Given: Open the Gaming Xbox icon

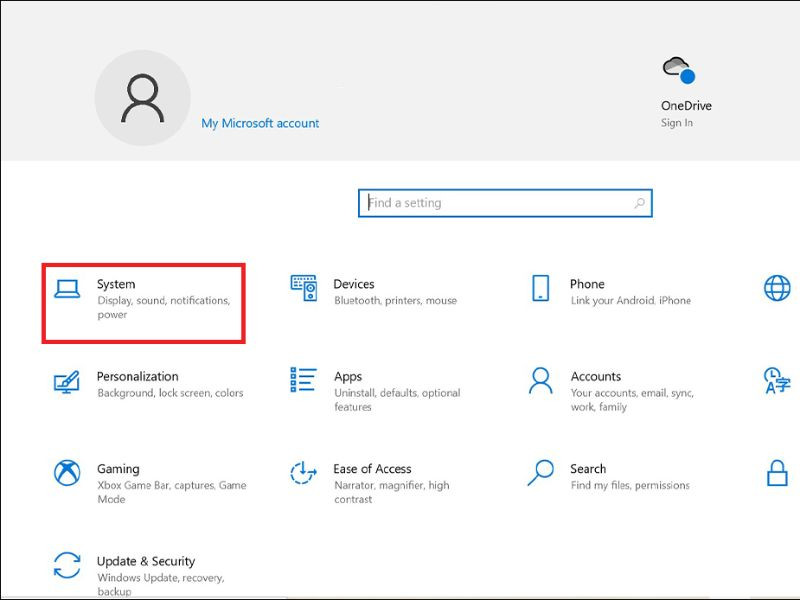Looking at the screenshot, I should point(67,473).
